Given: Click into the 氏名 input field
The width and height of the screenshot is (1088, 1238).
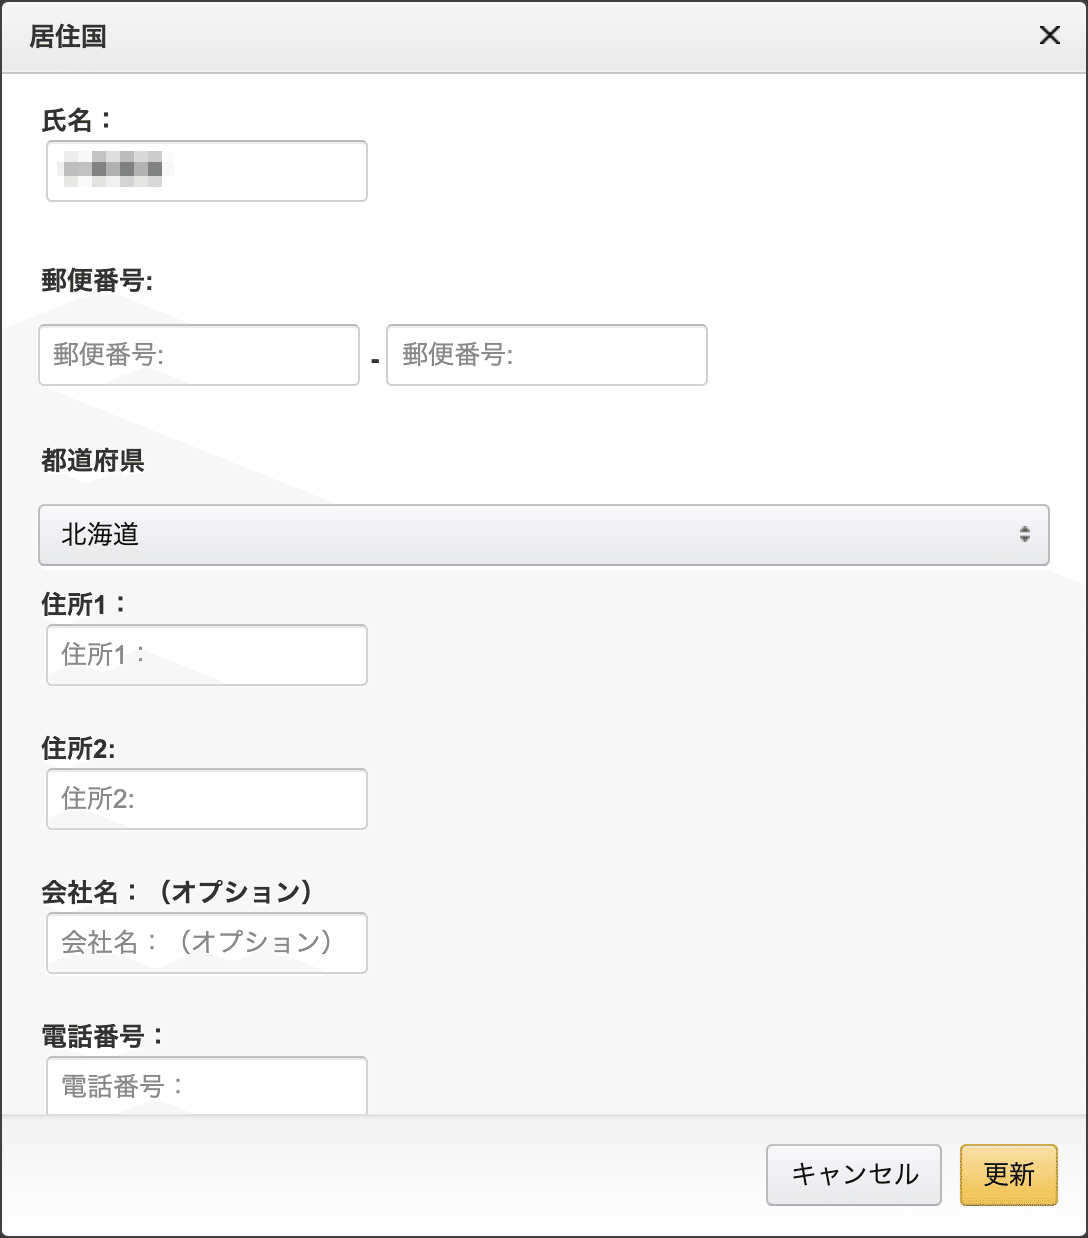Looking at the screenshot, I should [x=205, y=171].
